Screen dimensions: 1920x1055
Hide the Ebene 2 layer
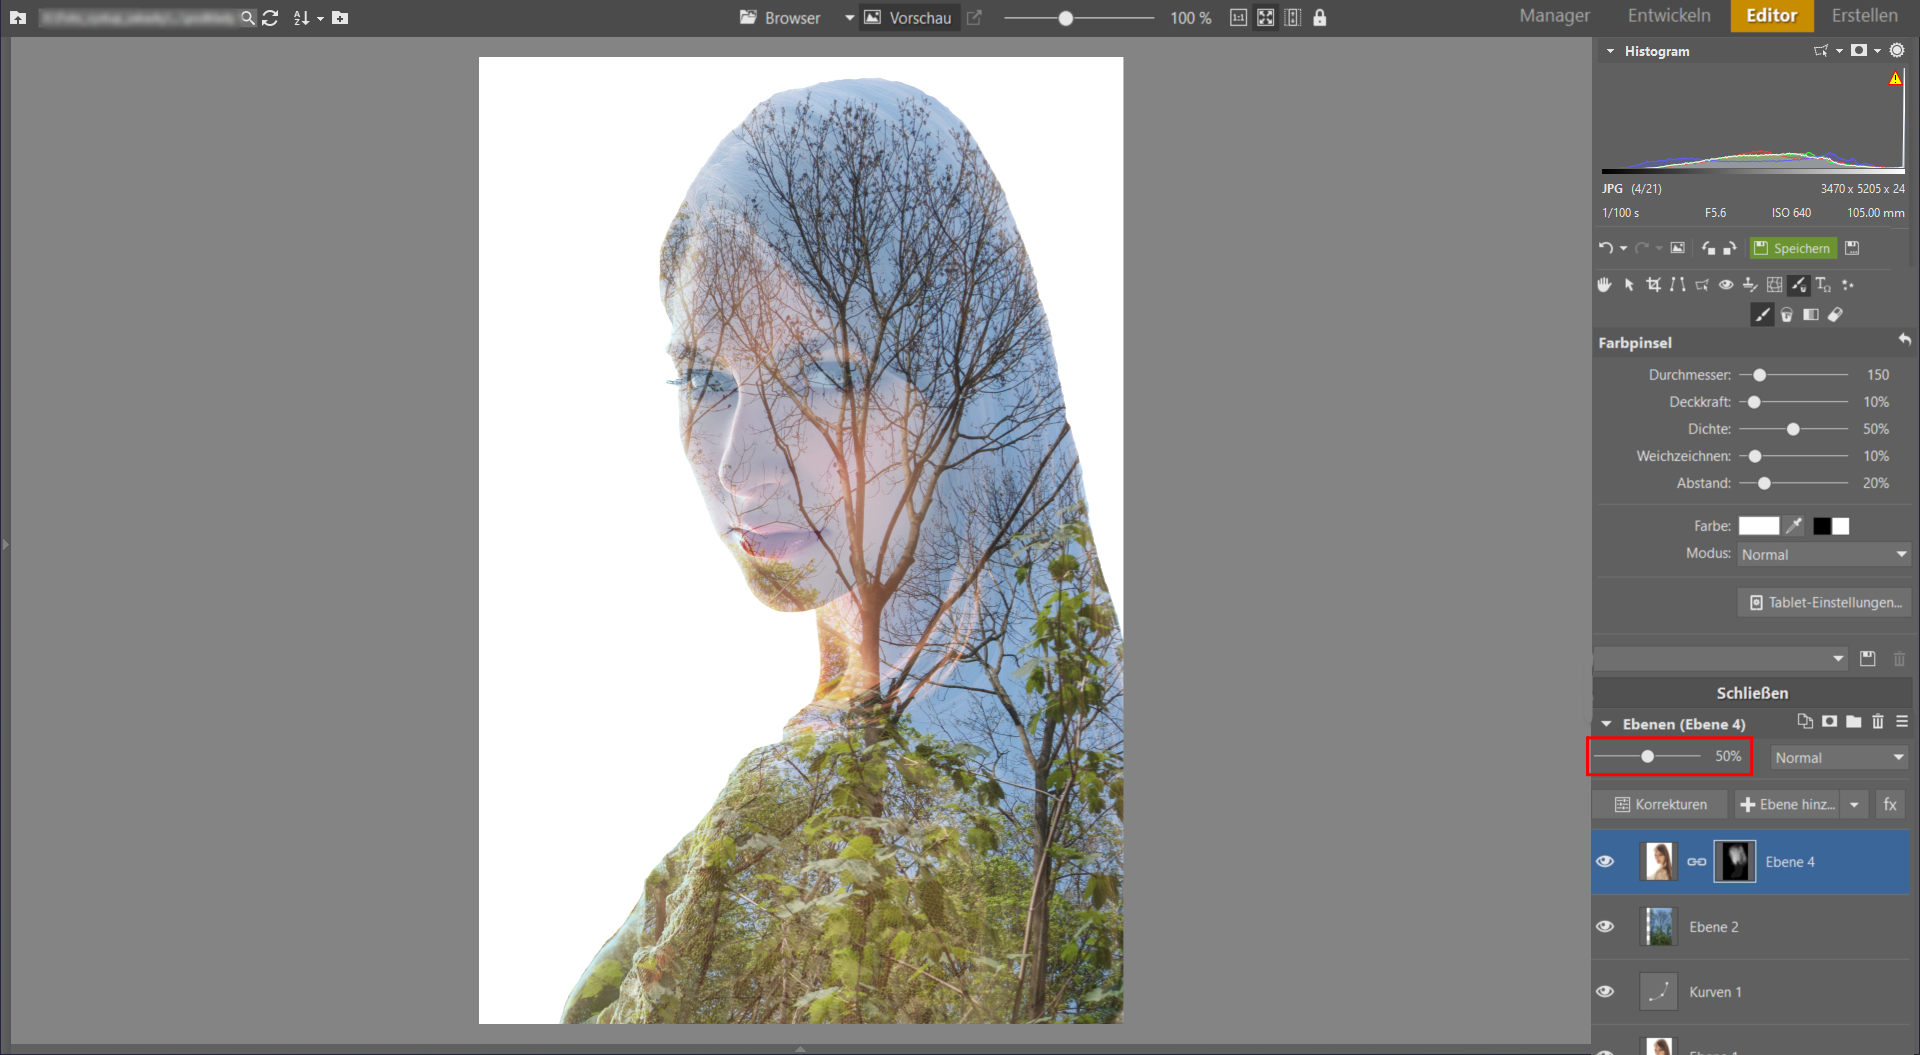coord(1605,927)
